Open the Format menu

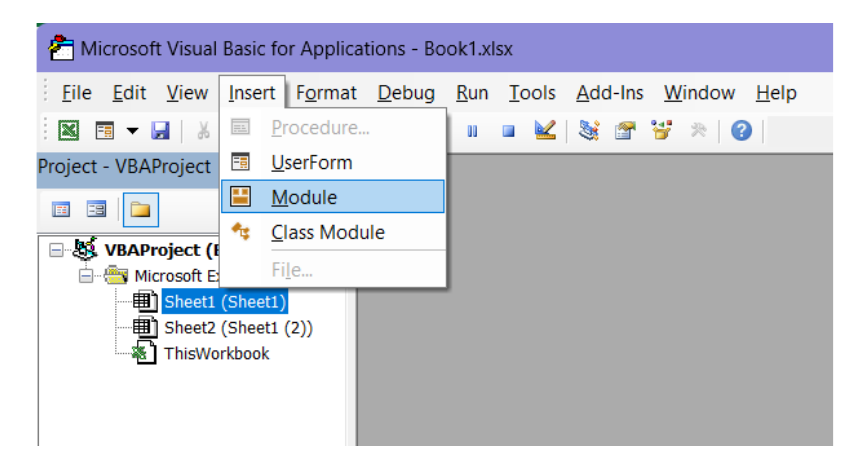click(326, 93)
